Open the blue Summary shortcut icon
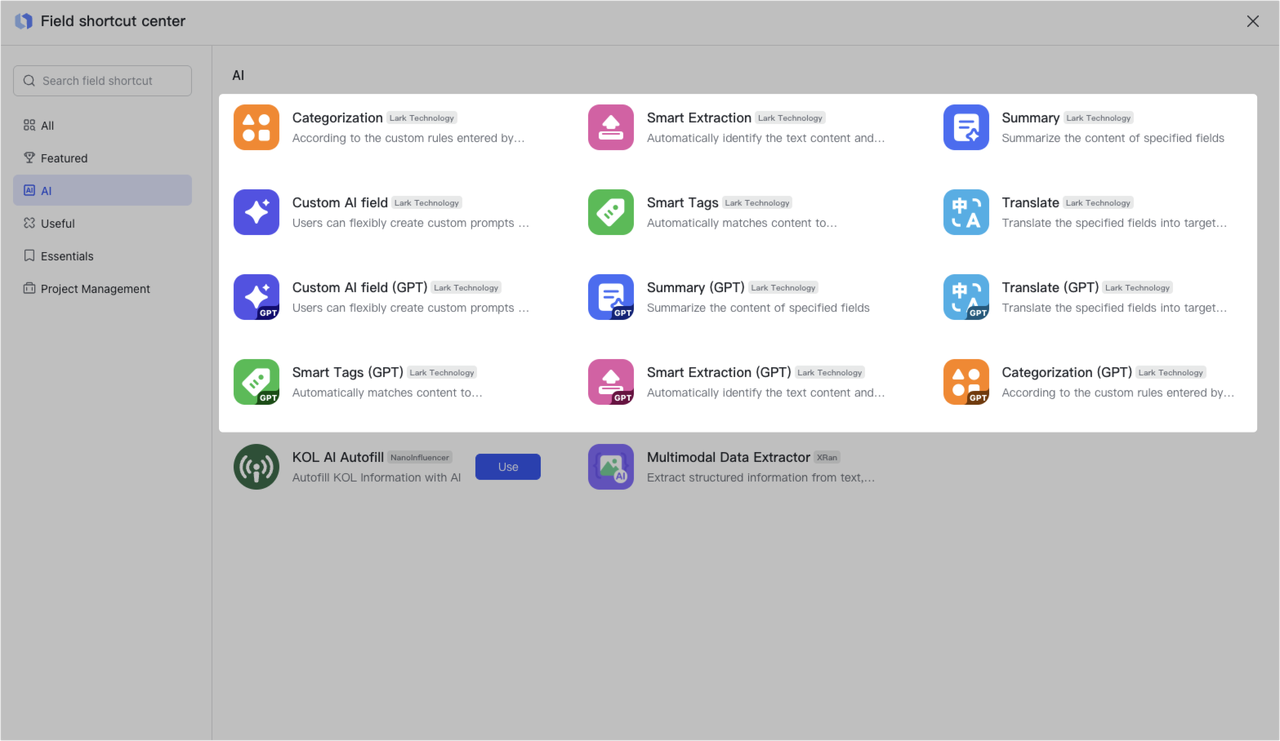 pos(966,127)
